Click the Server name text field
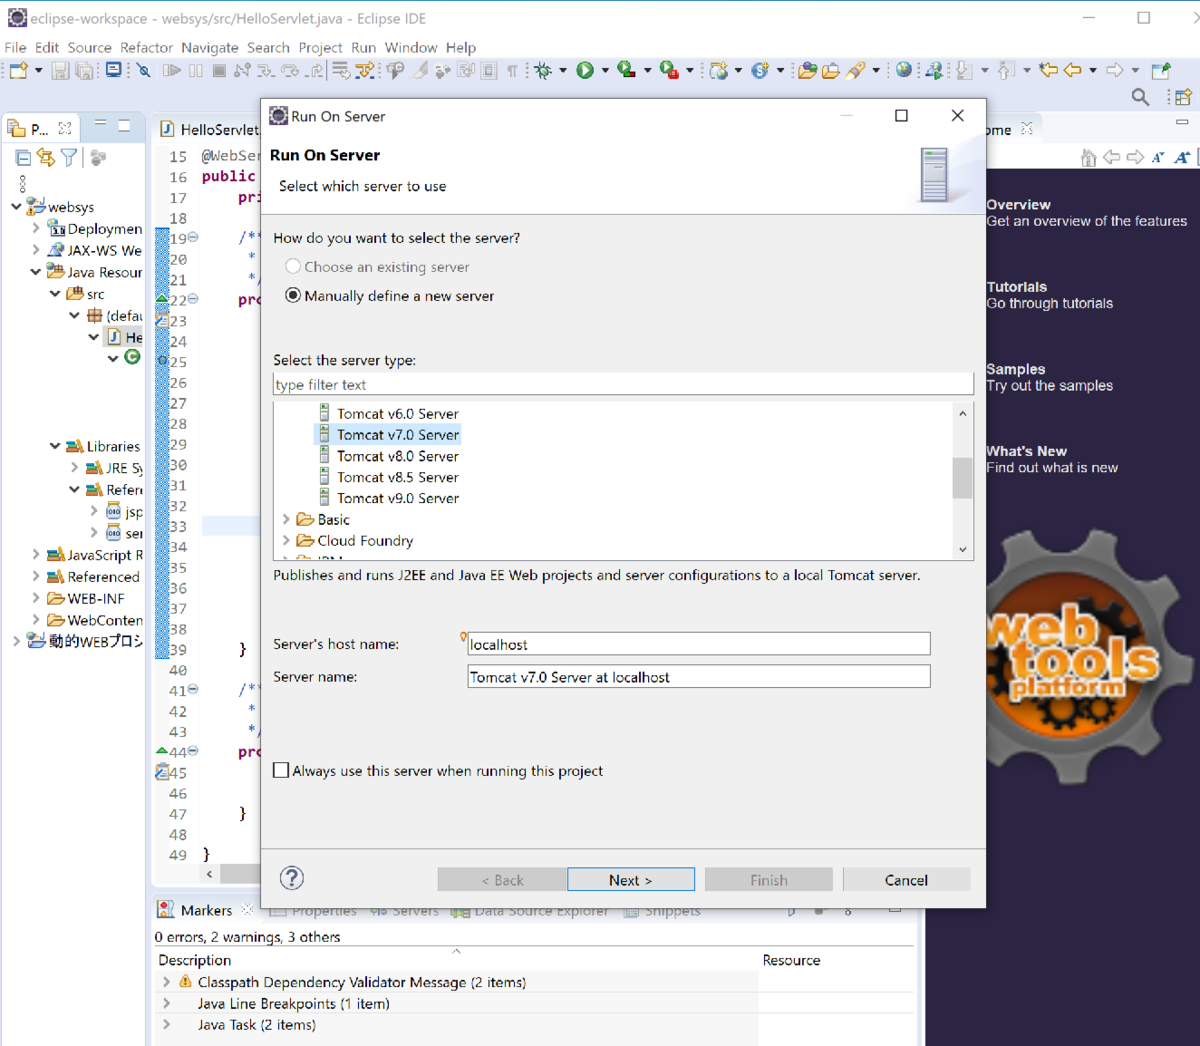This screenshot has height=1046, width=1200. click(699, 677)
